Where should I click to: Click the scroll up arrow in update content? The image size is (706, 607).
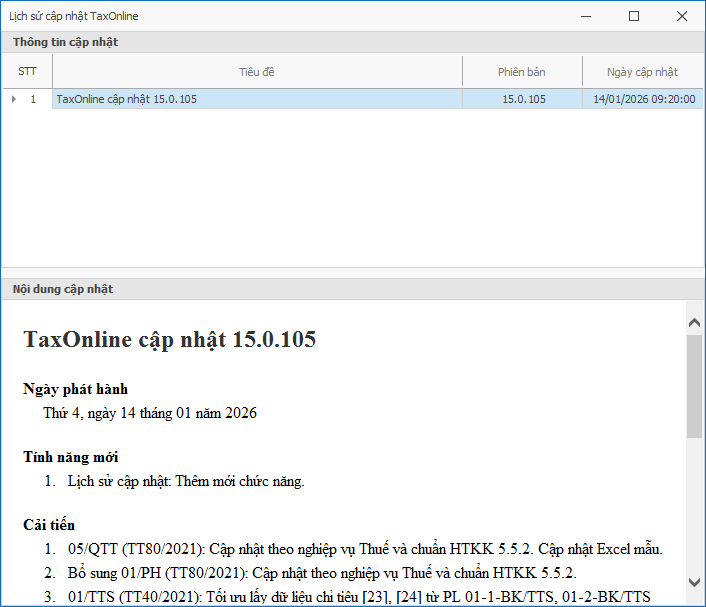point(694,322)
